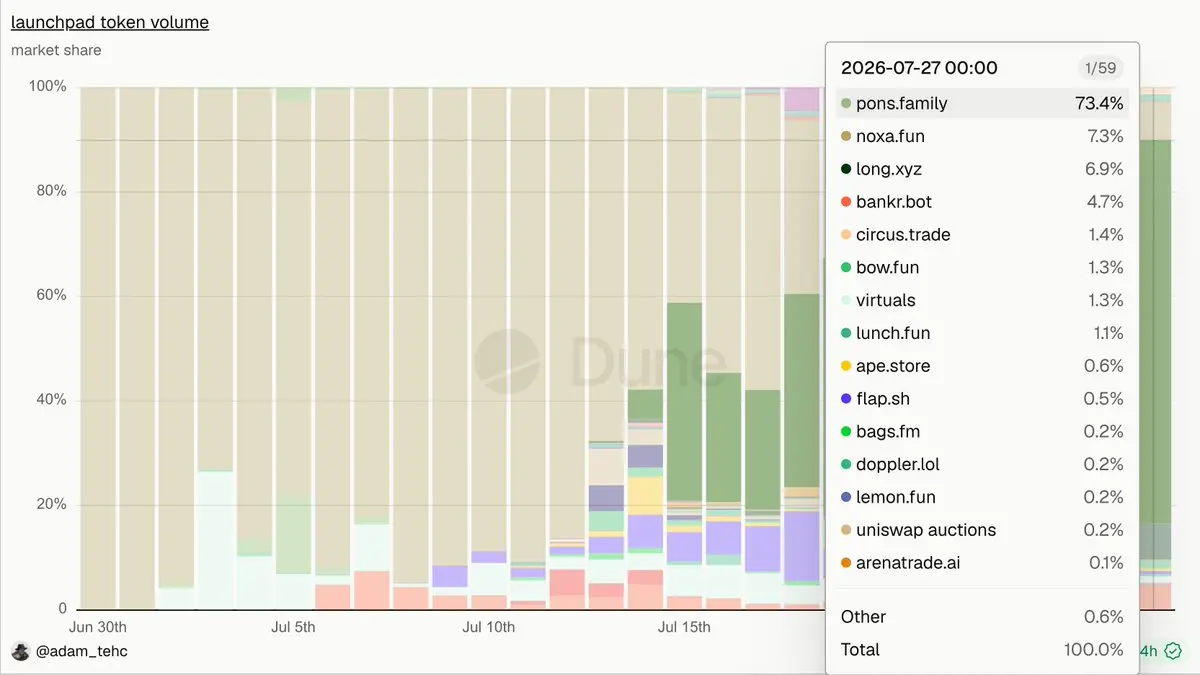Click the 1/59 page indicator badge
The width and height of the screenshot is (1200, 675).
pyautogui.click(x=1100, y=68)
